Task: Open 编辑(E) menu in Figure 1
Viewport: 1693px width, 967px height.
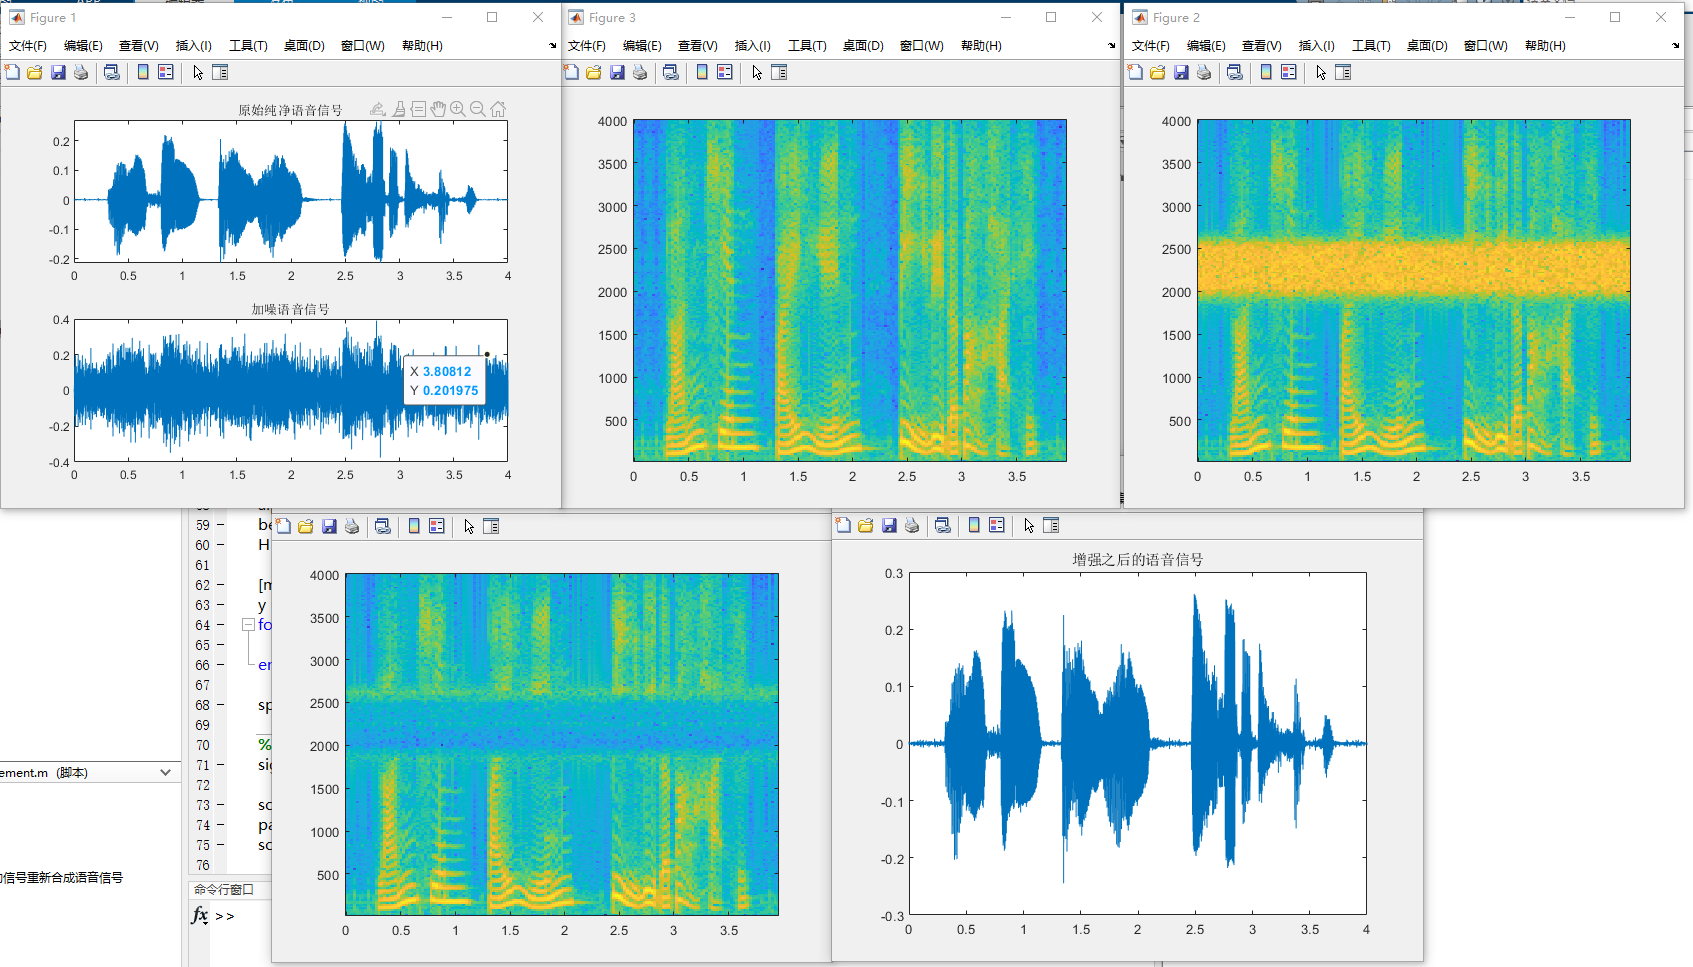Action: [83, 46]
